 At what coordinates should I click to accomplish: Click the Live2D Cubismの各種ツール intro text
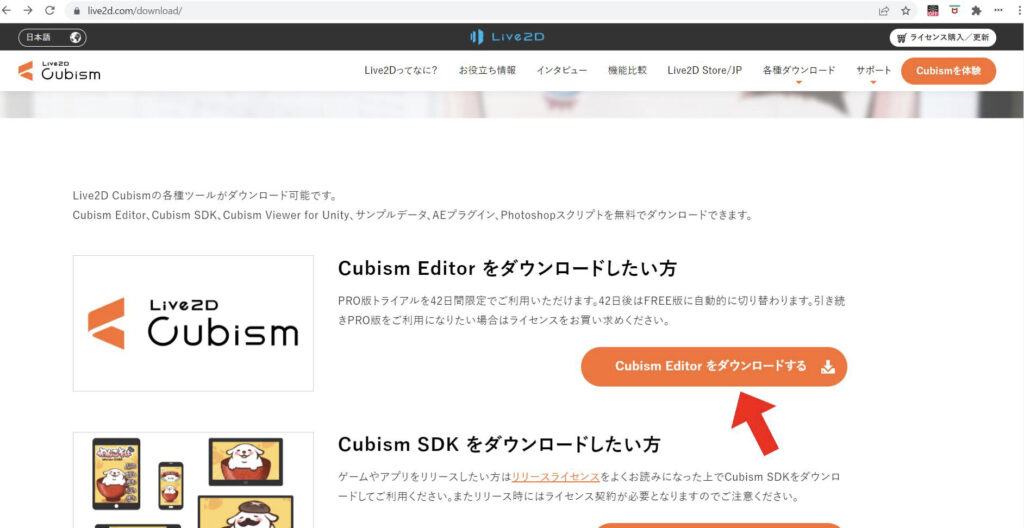click(205, 195)
